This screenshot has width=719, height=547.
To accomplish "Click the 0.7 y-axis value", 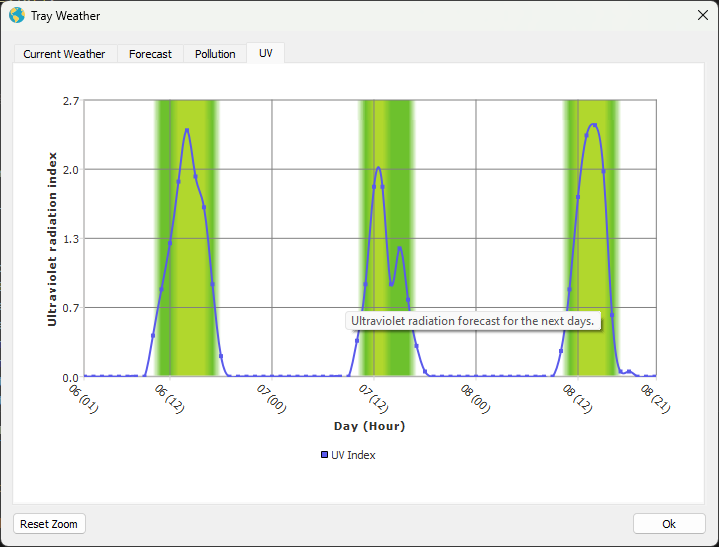I will tap(71, 308).
